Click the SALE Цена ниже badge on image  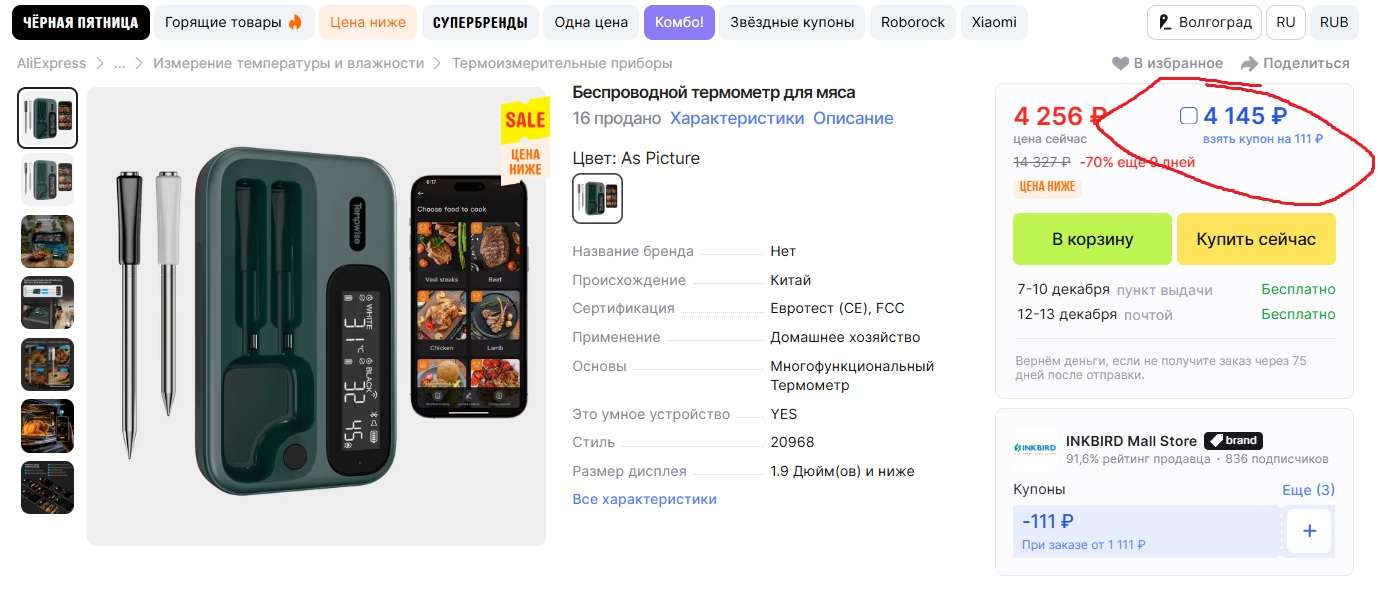coord(525,139)
